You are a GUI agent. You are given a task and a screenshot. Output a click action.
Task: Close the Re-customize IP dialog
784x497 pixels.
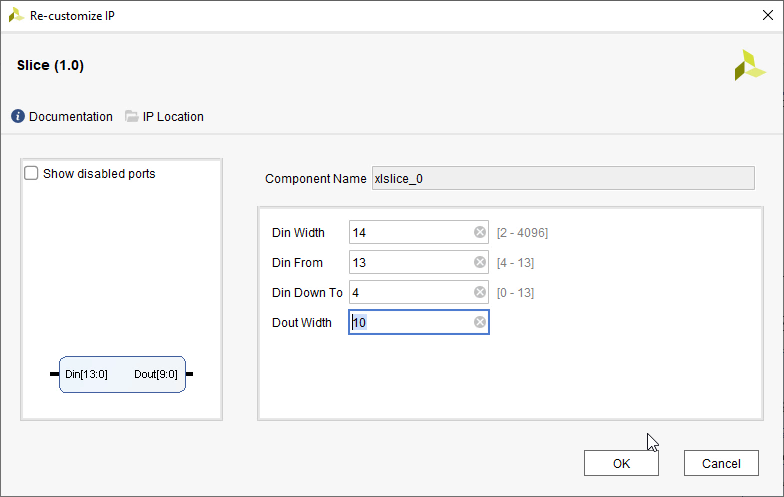pos(768,16)
